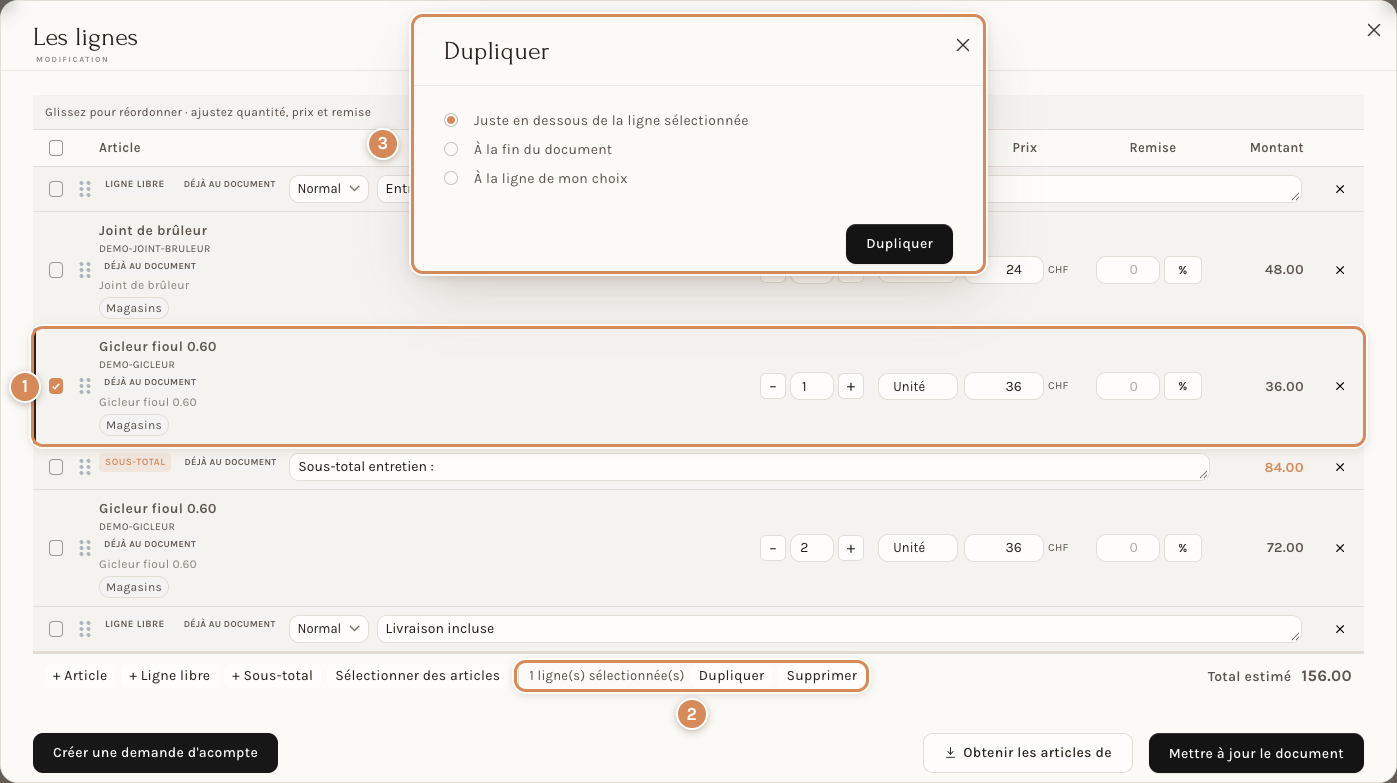Toggle percent discount on Joint de brûleur line
Viewport: 1397px width, 783px height.
click(1183, 270)
